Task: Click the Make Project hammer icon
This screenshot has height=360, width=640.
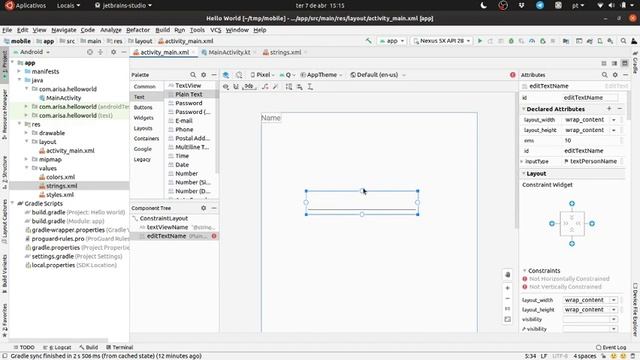Action: (369, 41)
